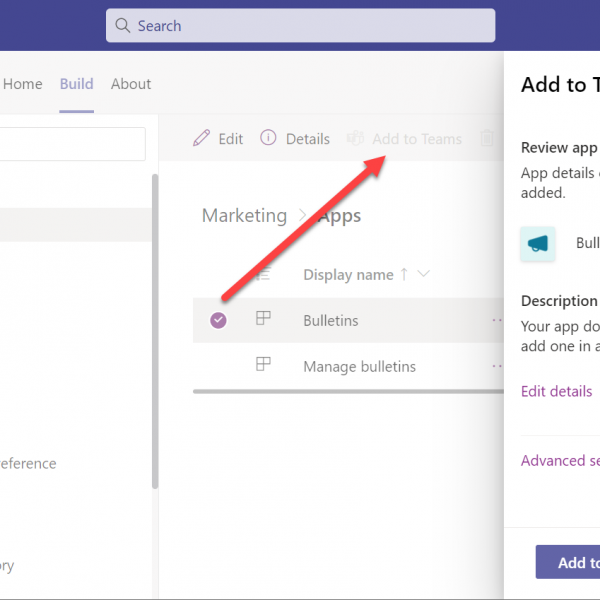
Task: Open the Display name column dropdown chevron
Action: point(423,274)
